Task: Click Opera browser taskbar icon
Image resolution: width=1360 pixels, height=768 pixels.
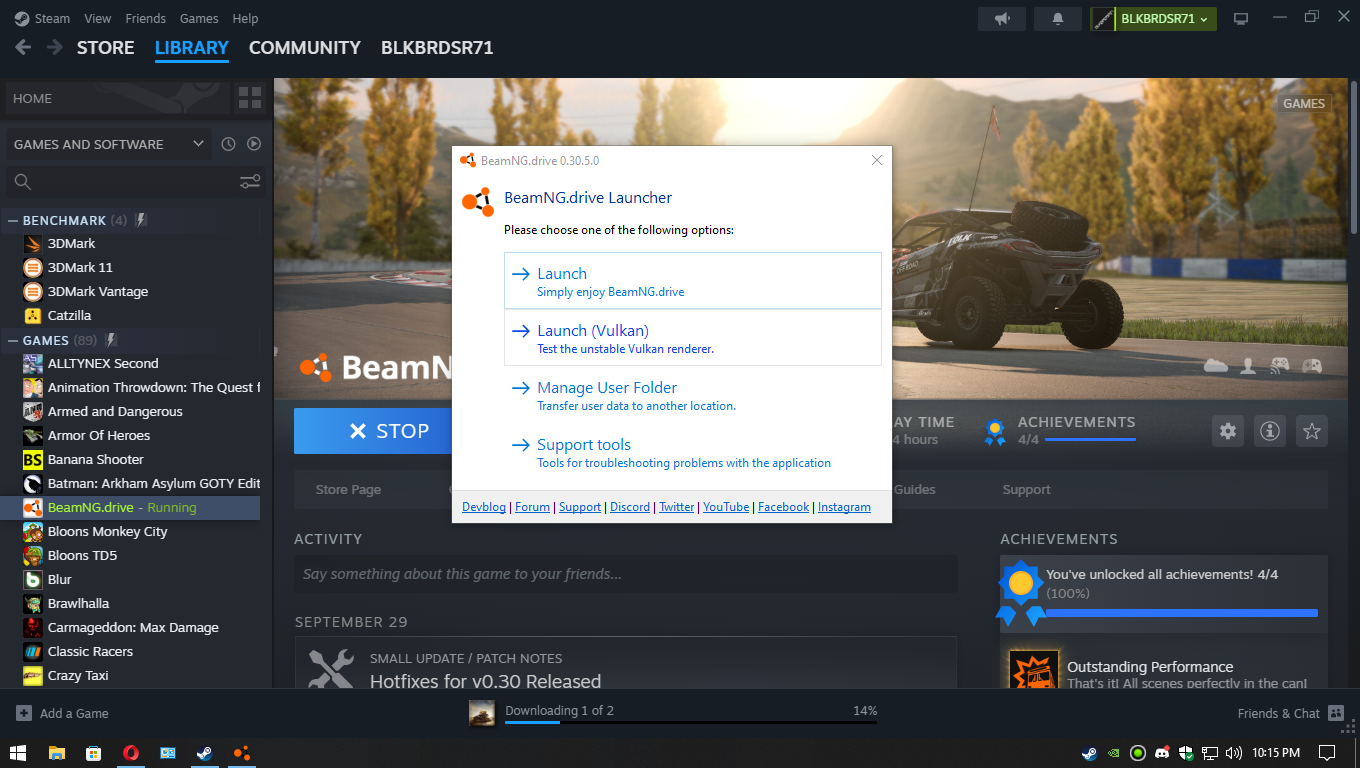Action: click(x=130, y=752)
